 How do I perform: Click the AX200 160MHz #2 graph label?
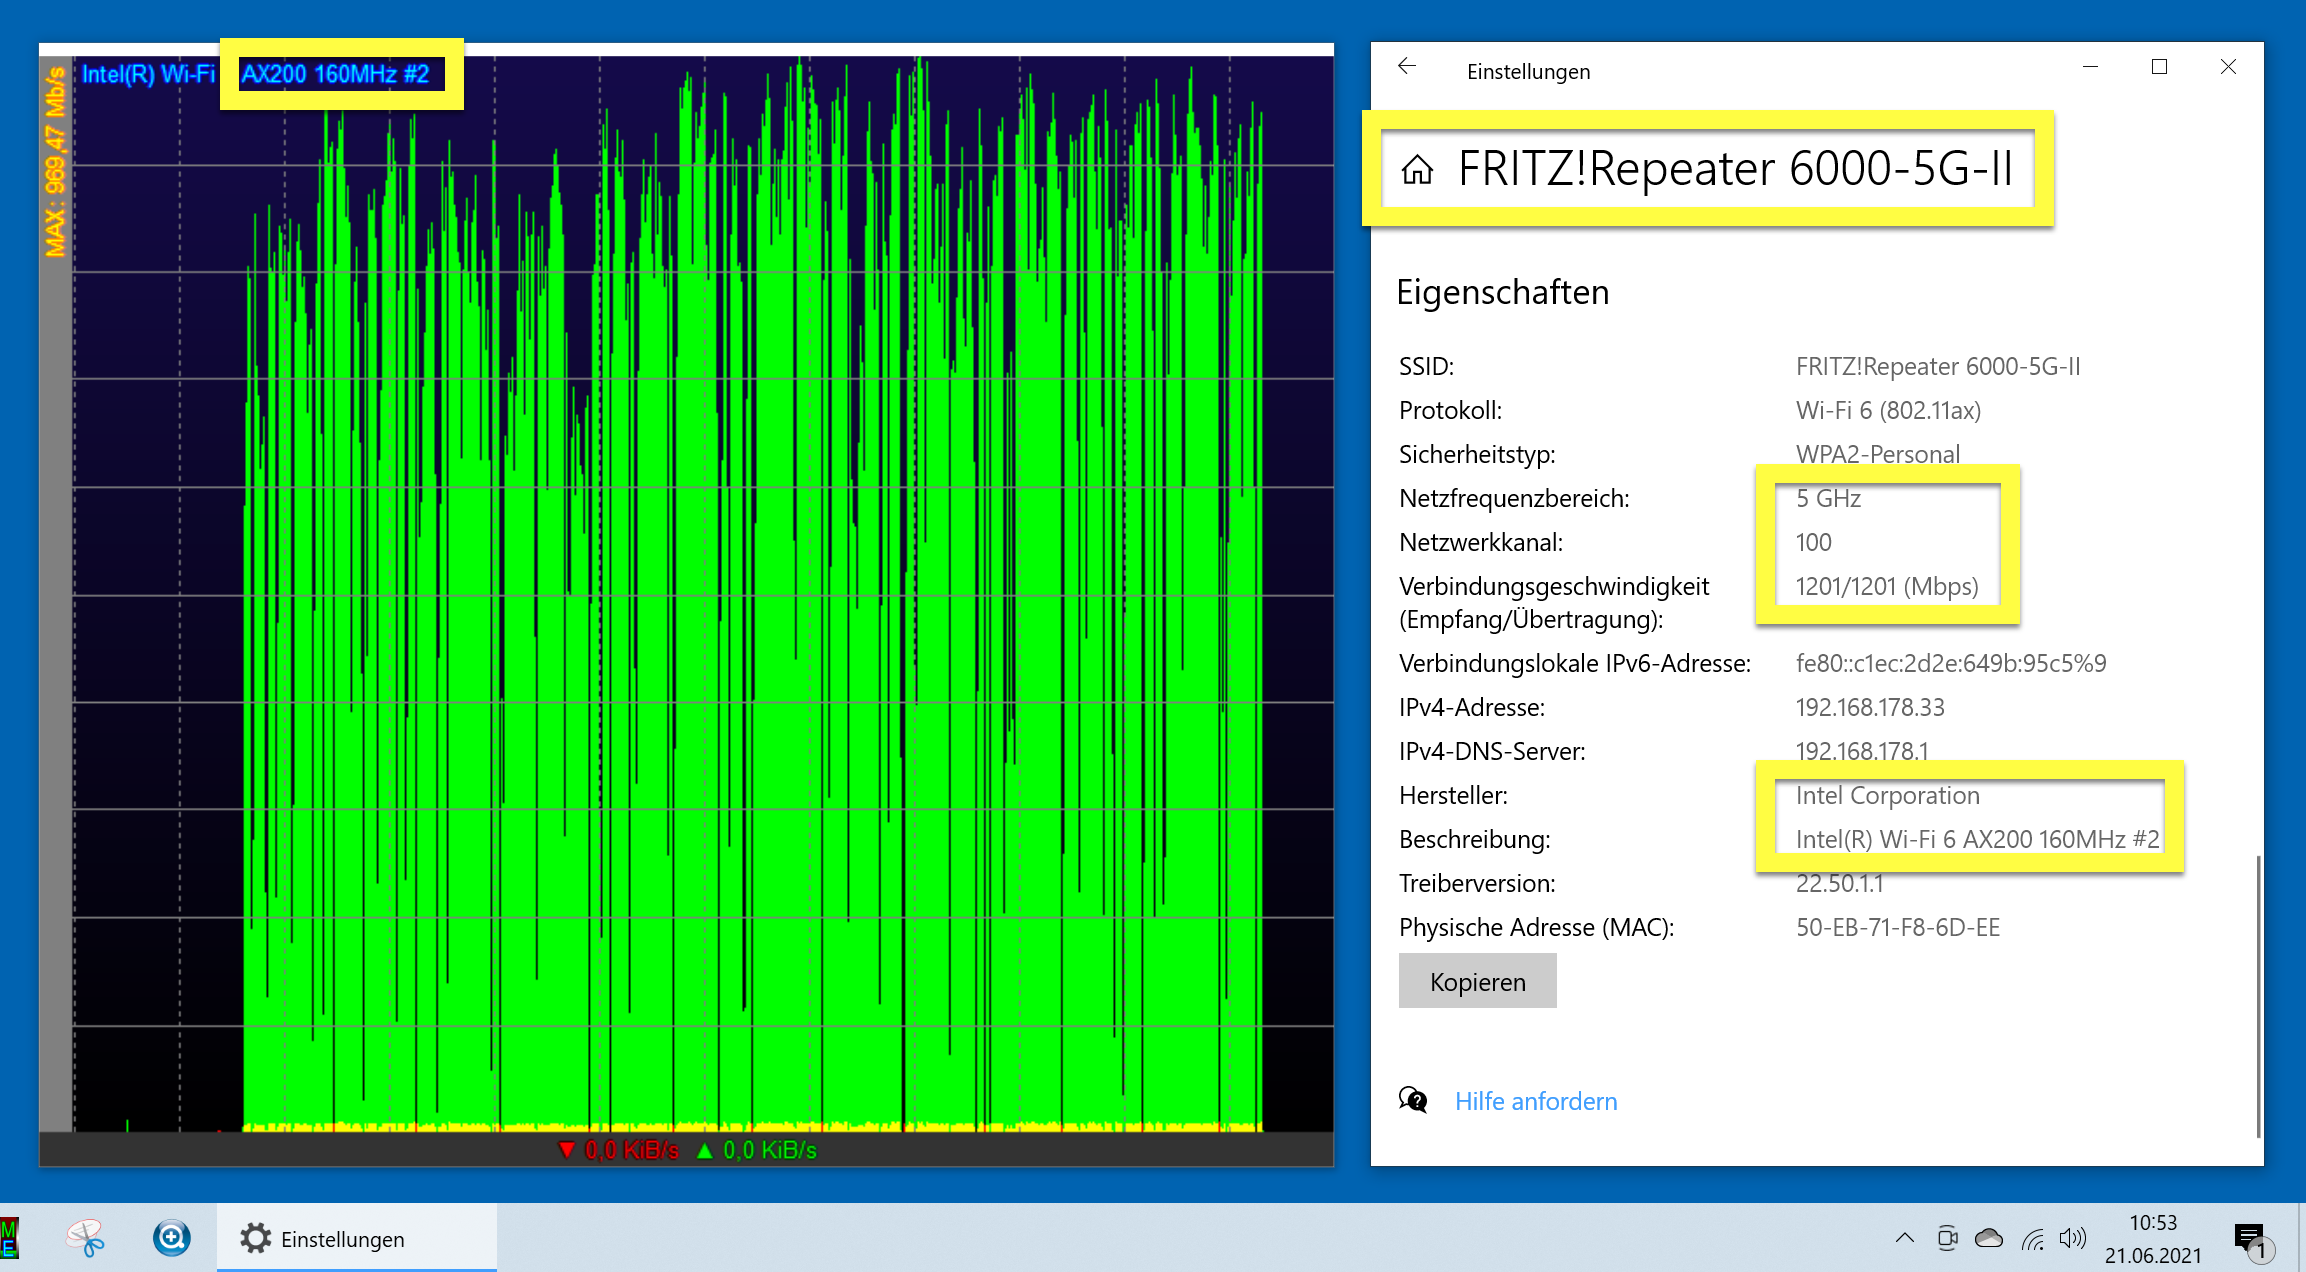click(336, 74)
